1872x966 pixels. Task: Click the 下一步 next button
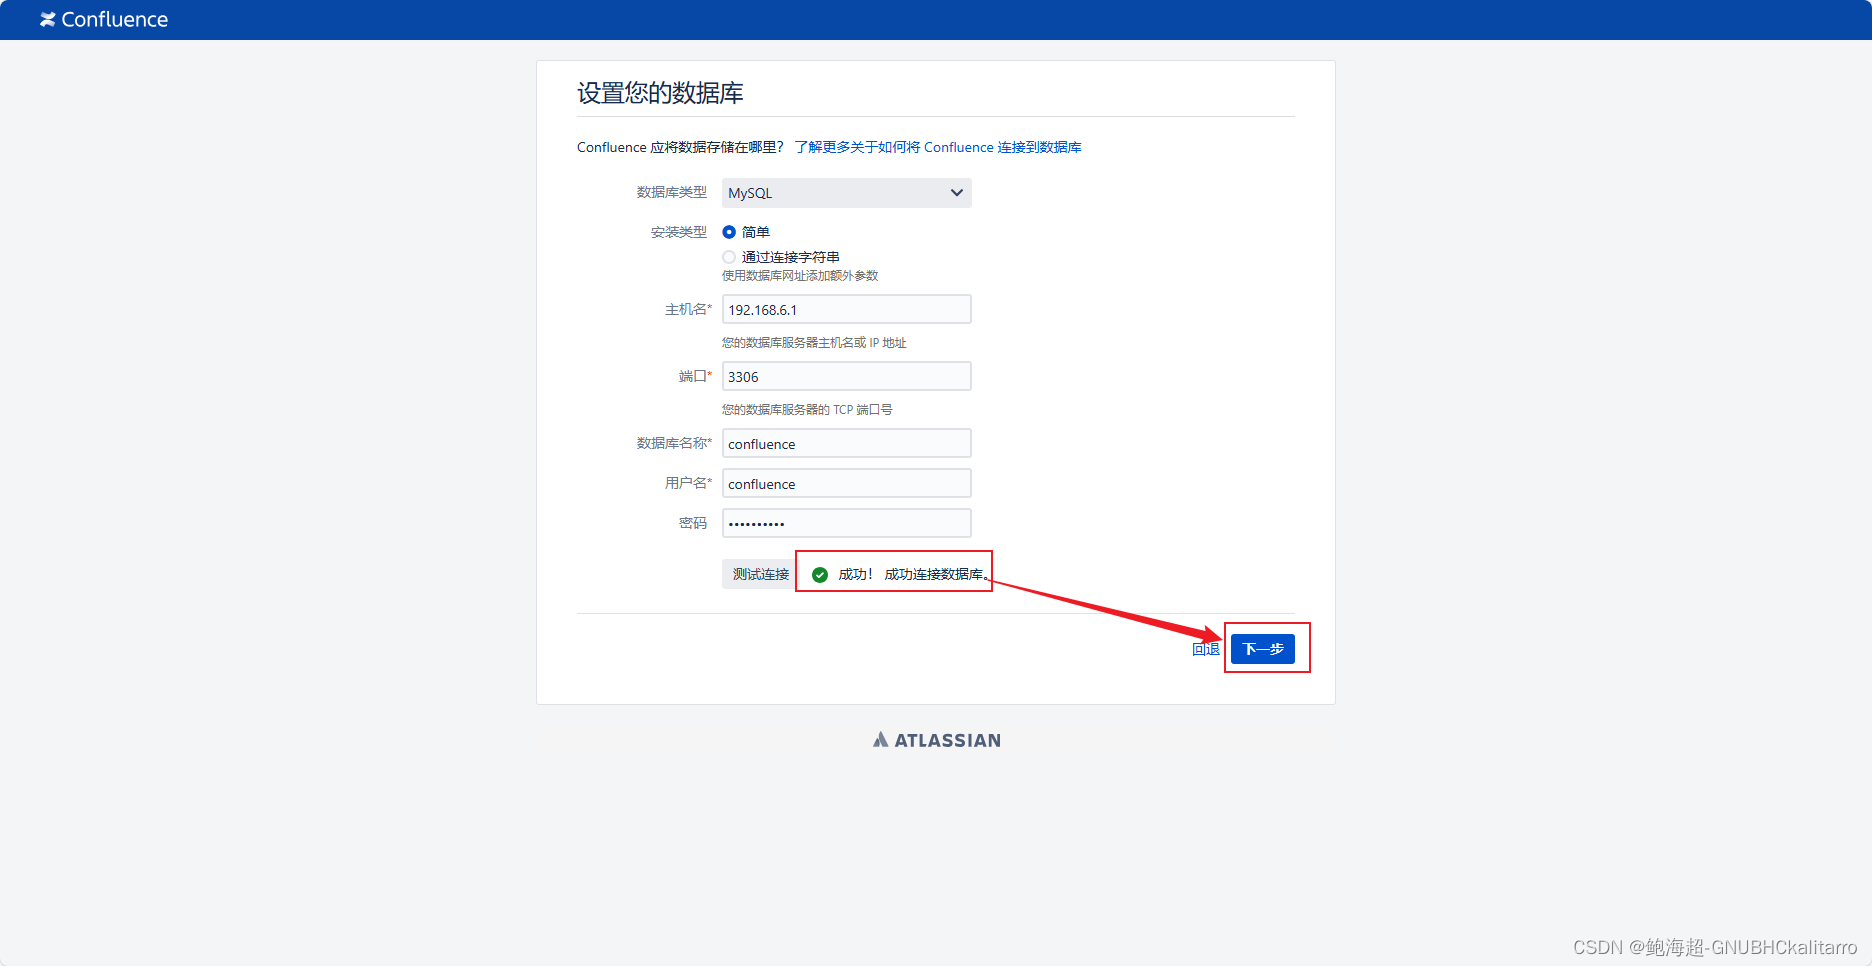[1263, 649]
